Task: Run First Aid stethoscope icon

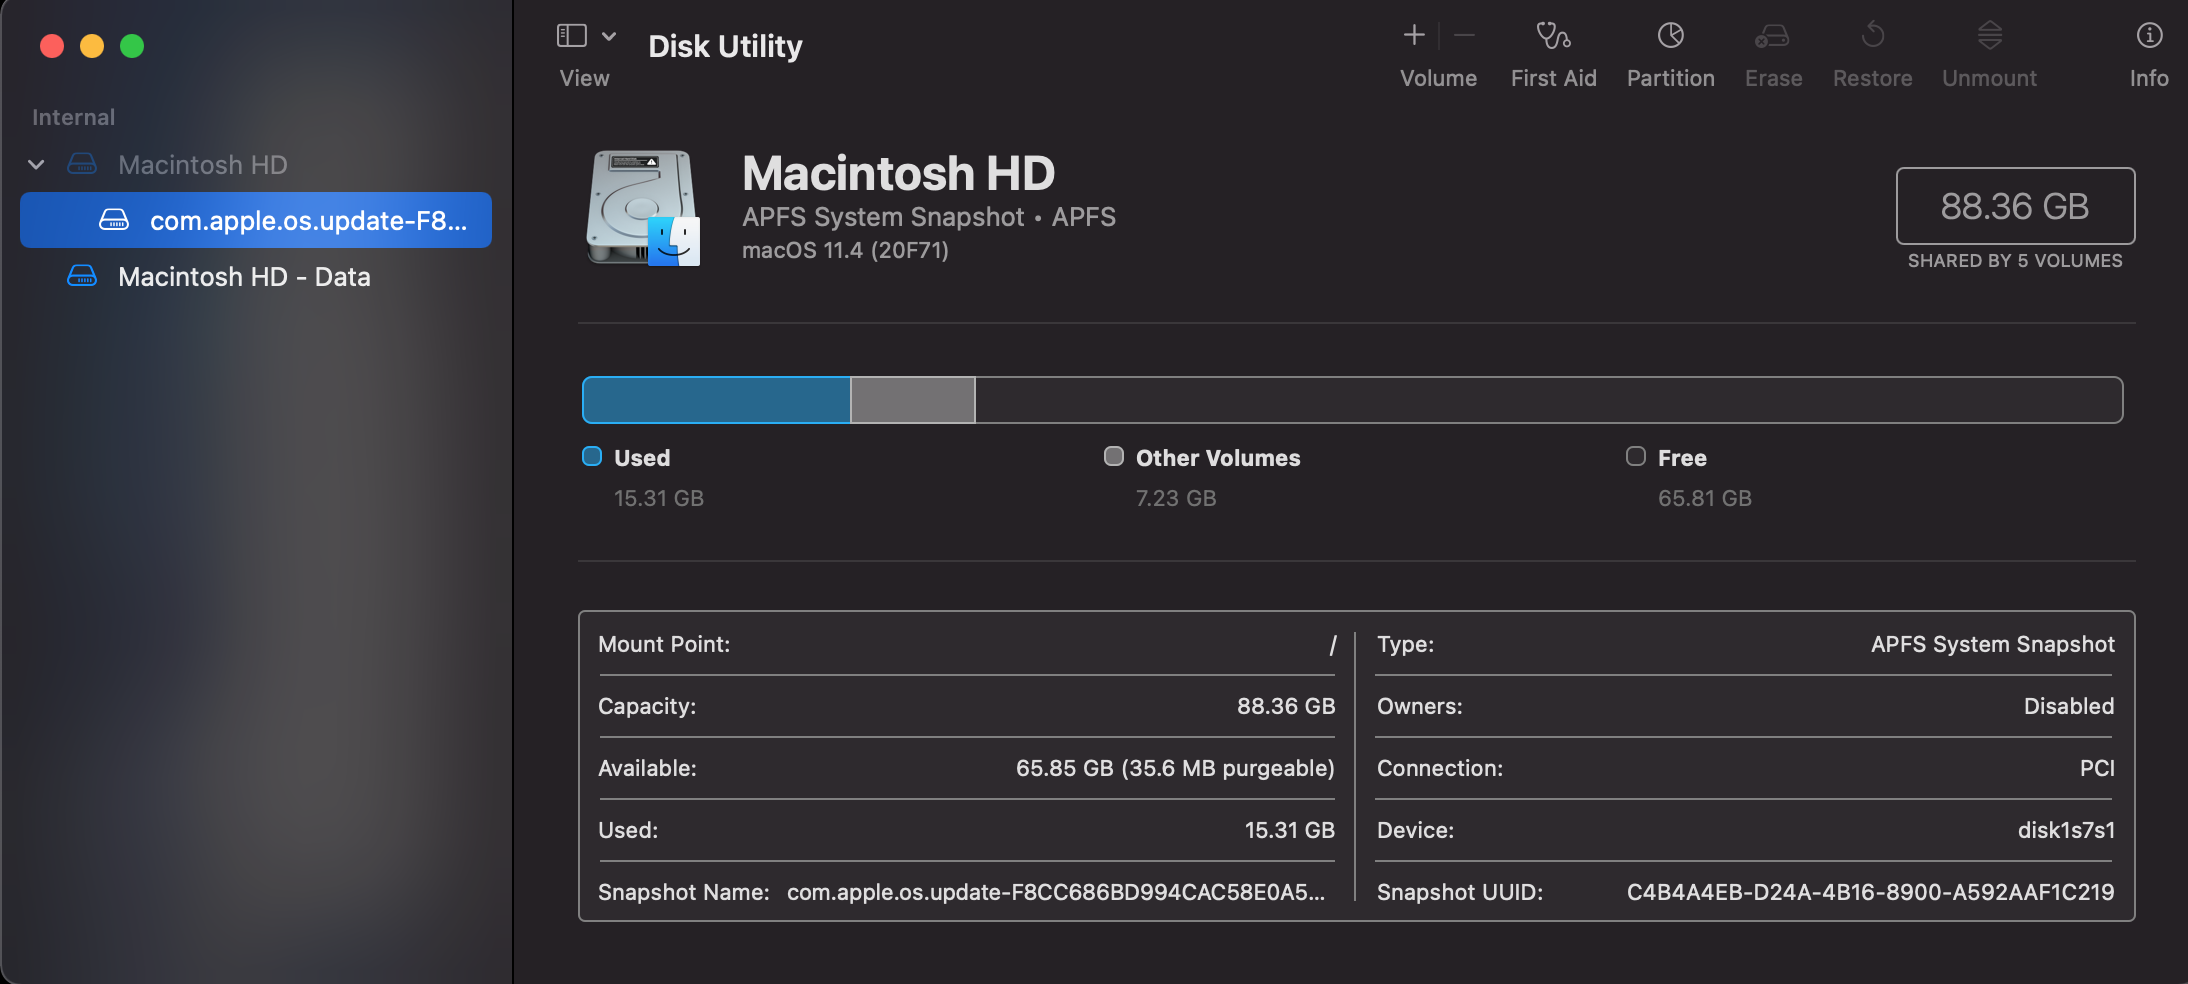Action: coord(1553,35)
